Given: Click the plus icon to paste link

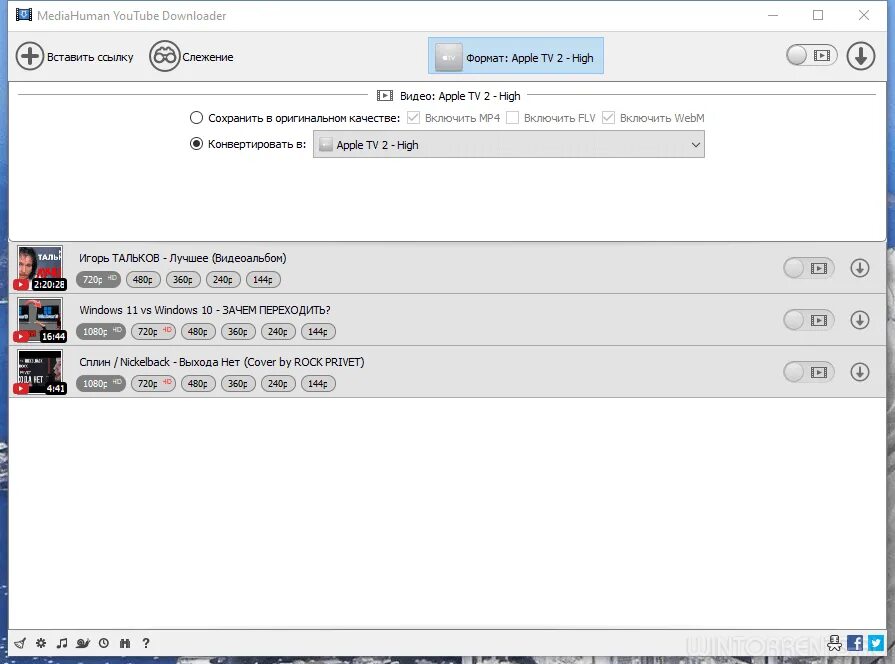Looking at the screenshot, I should tap(30, 57).
